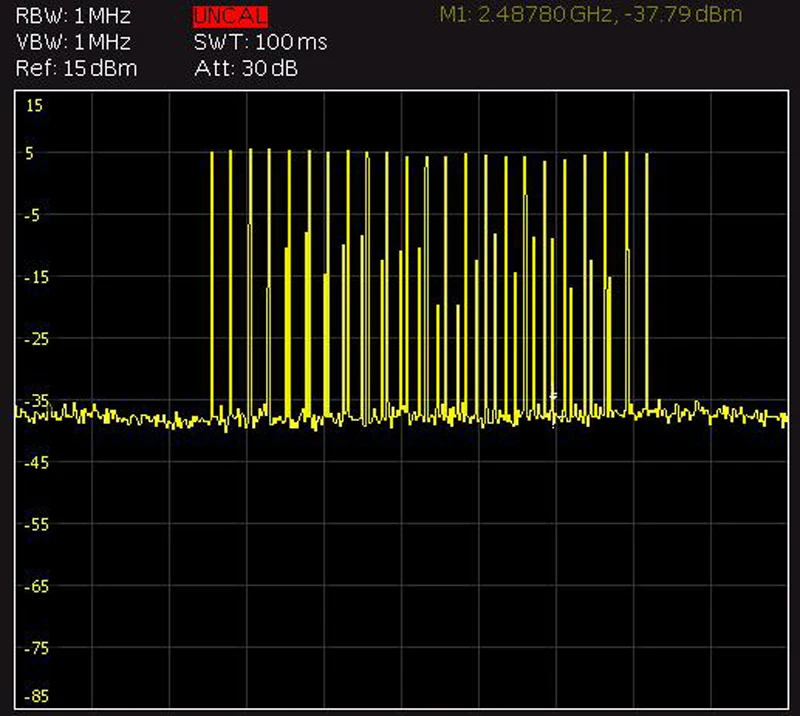The image size is (800, 716).
Task: Click the -45 axis label
Action: point(36,463)
